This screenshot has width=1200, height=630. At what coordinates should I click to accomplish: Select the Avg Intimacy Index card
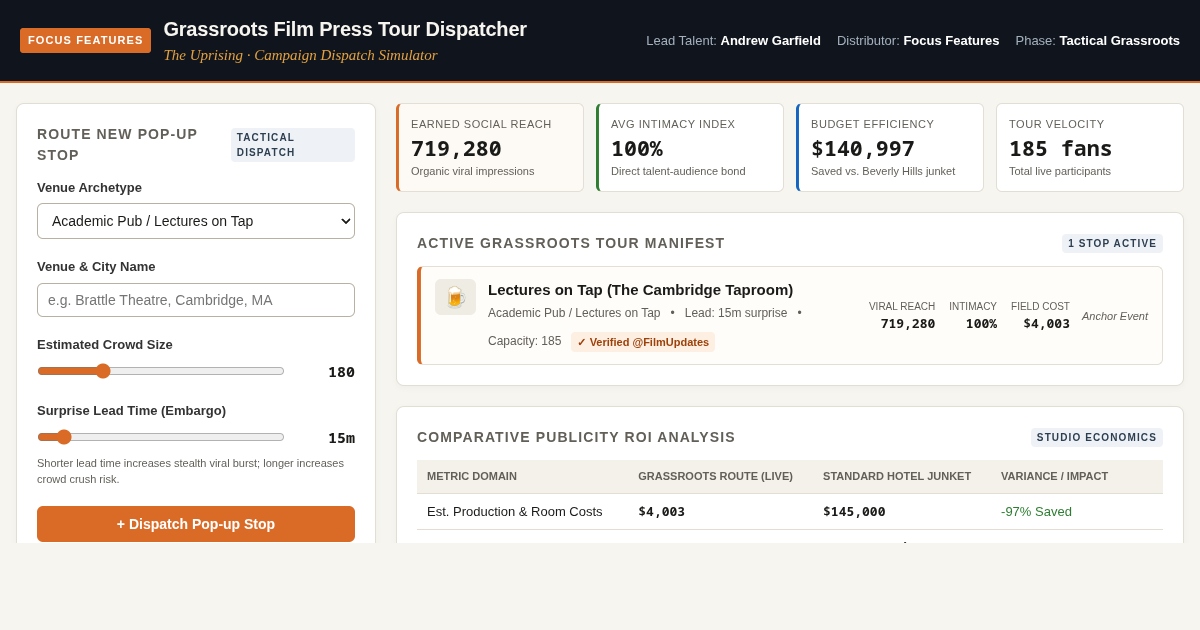[690, 148]
